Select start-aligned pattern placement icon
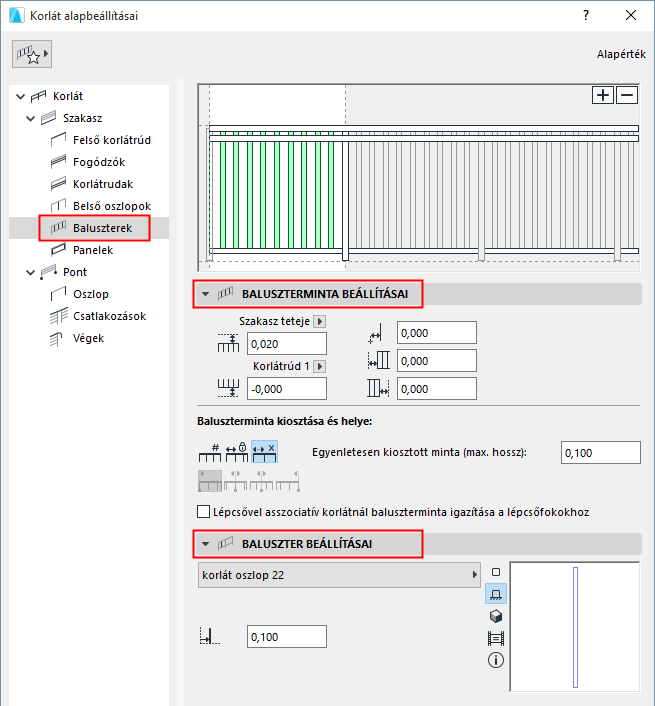 coord(210,480)
